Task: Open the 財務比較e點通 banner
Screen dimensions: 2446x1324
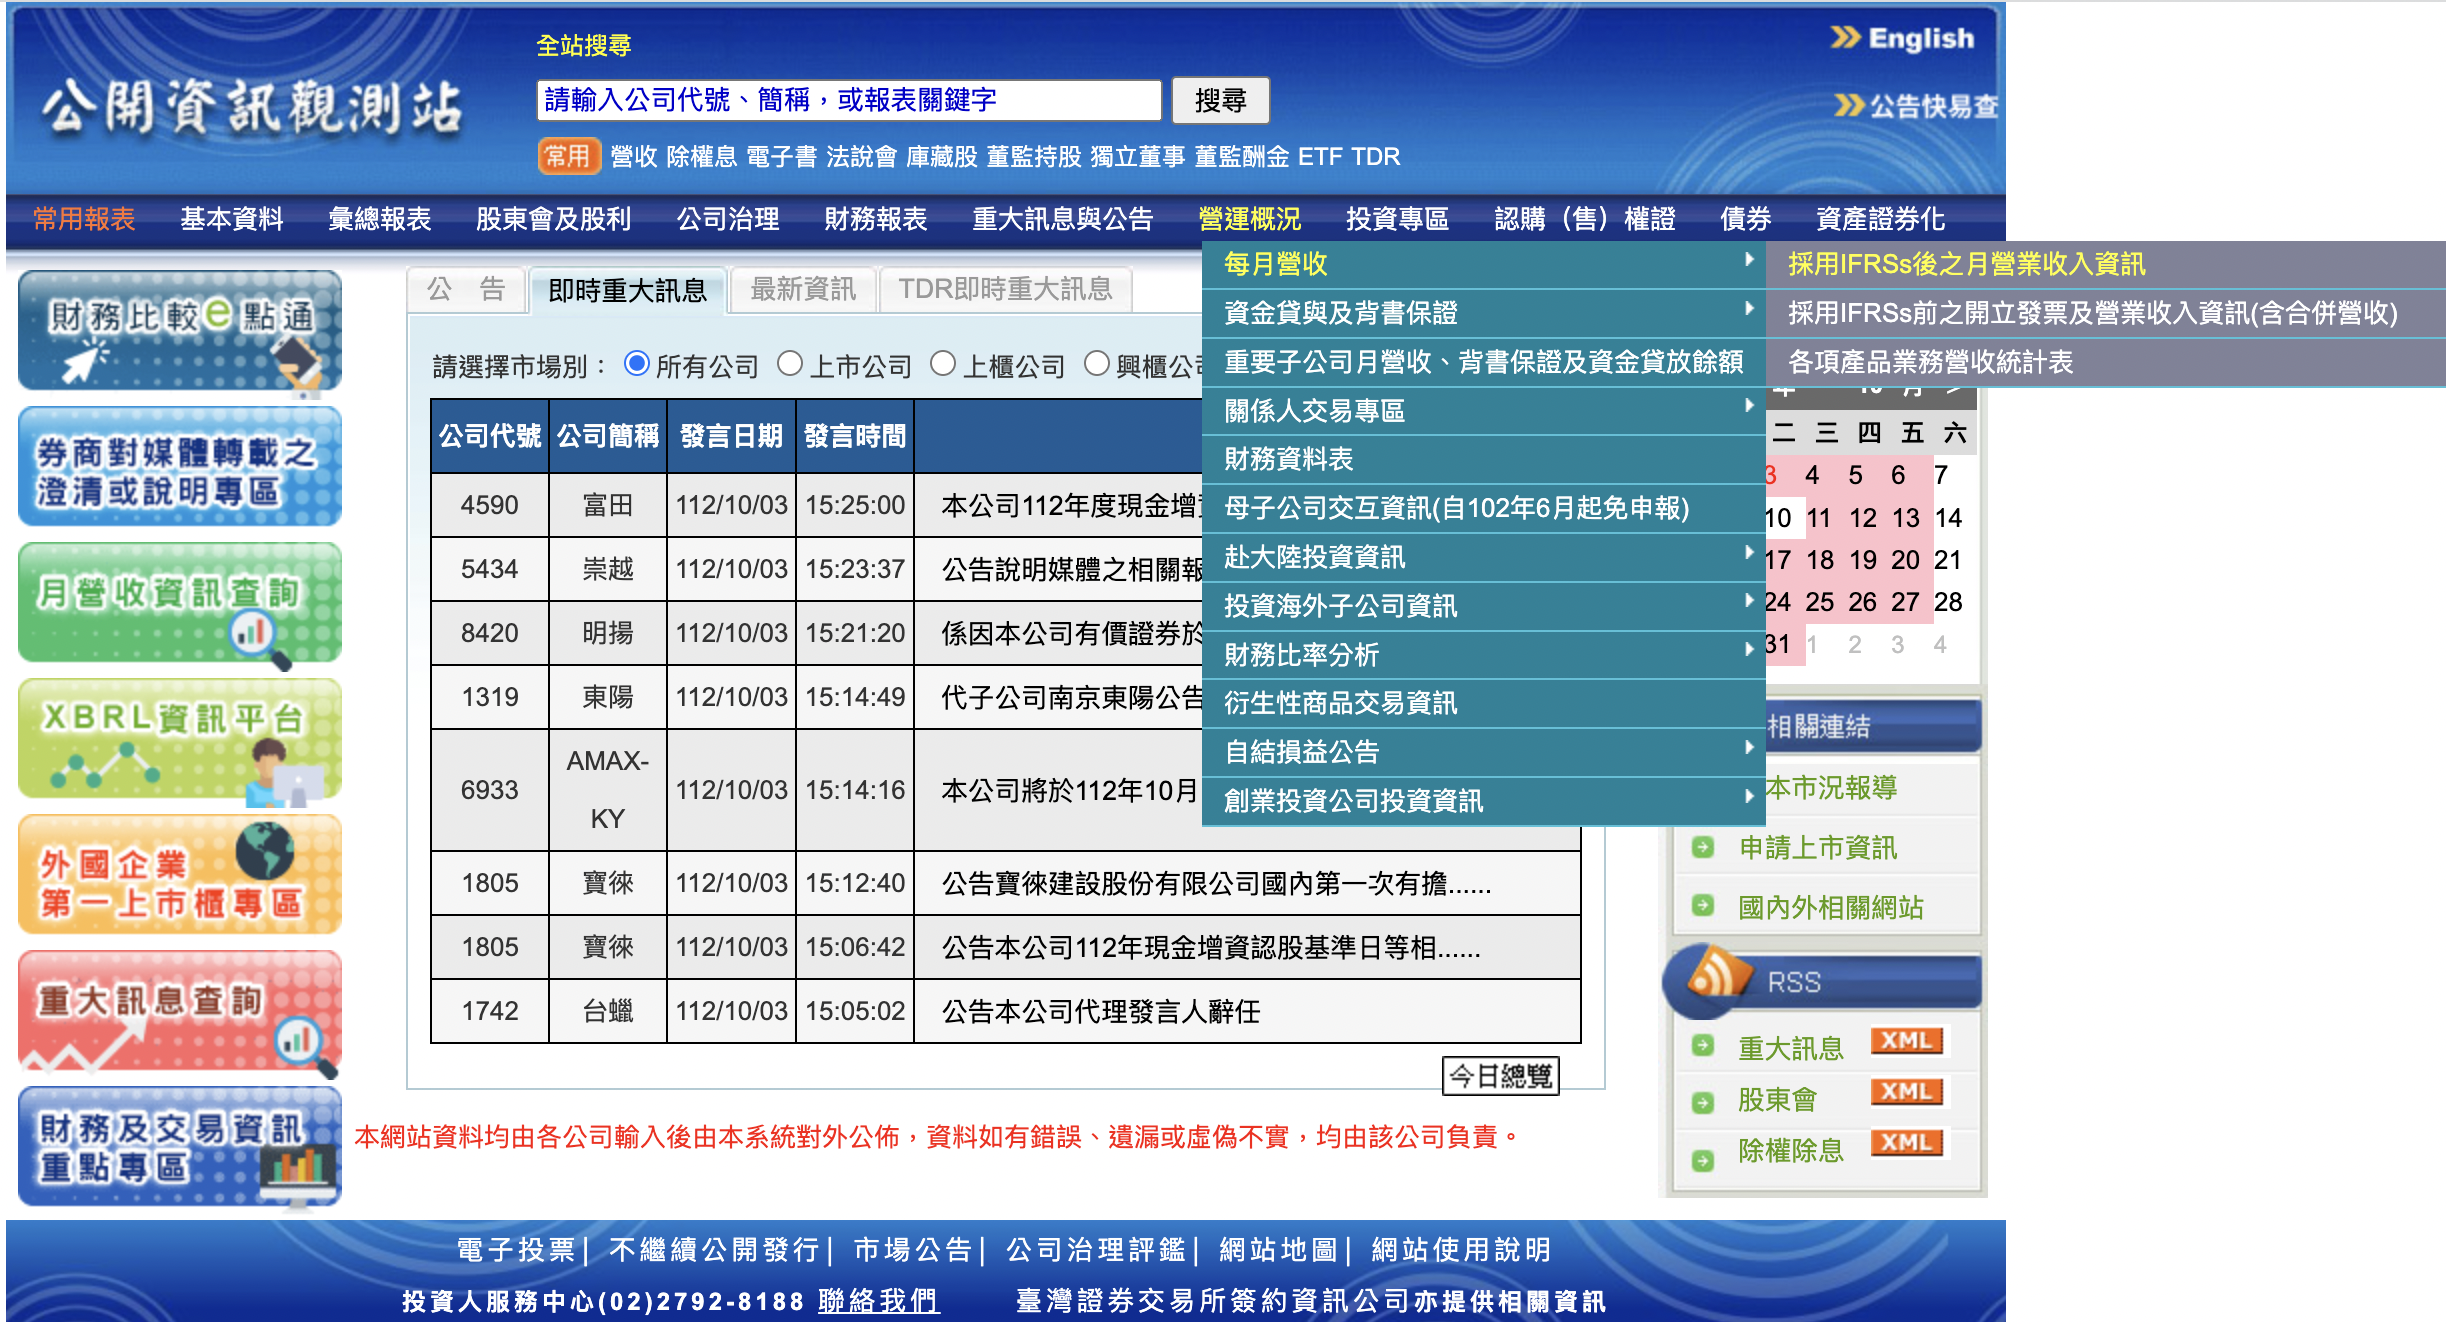Action: [180, 330]
